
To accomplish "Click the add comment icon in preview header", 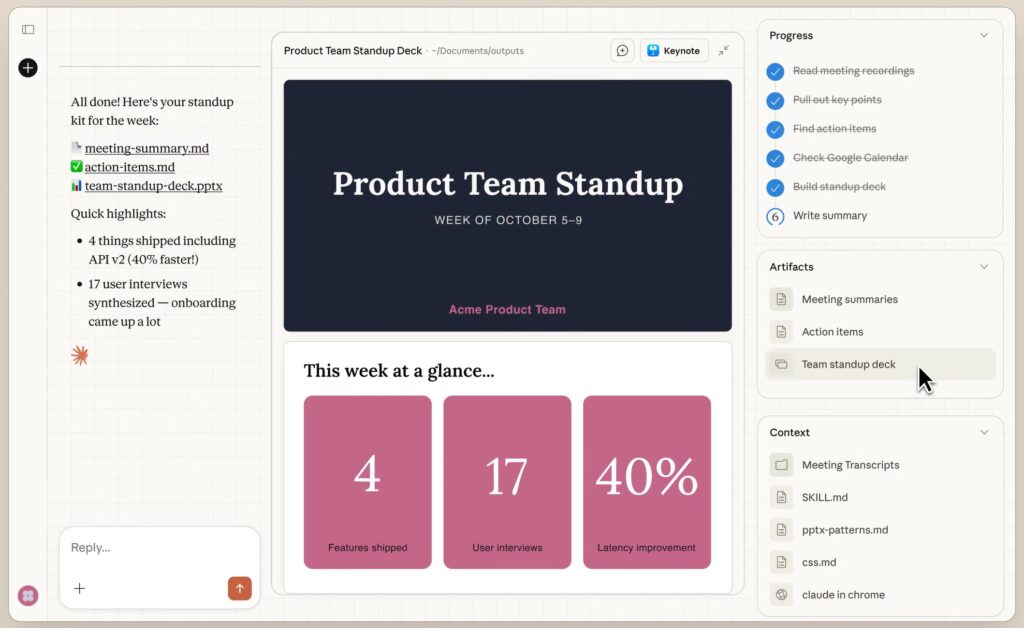I will (x=622, y=51).
